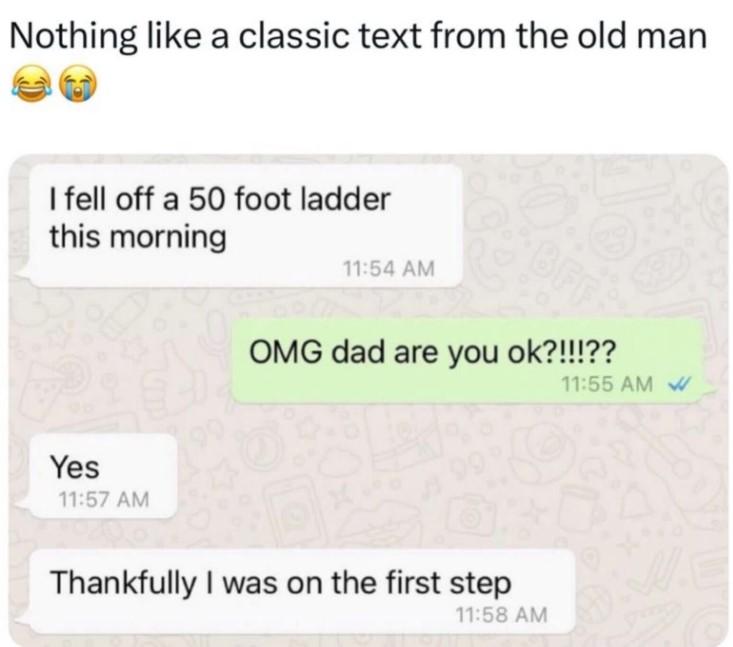
Task: Open the embedded chat screenshot image
Action: click(368, 400)
